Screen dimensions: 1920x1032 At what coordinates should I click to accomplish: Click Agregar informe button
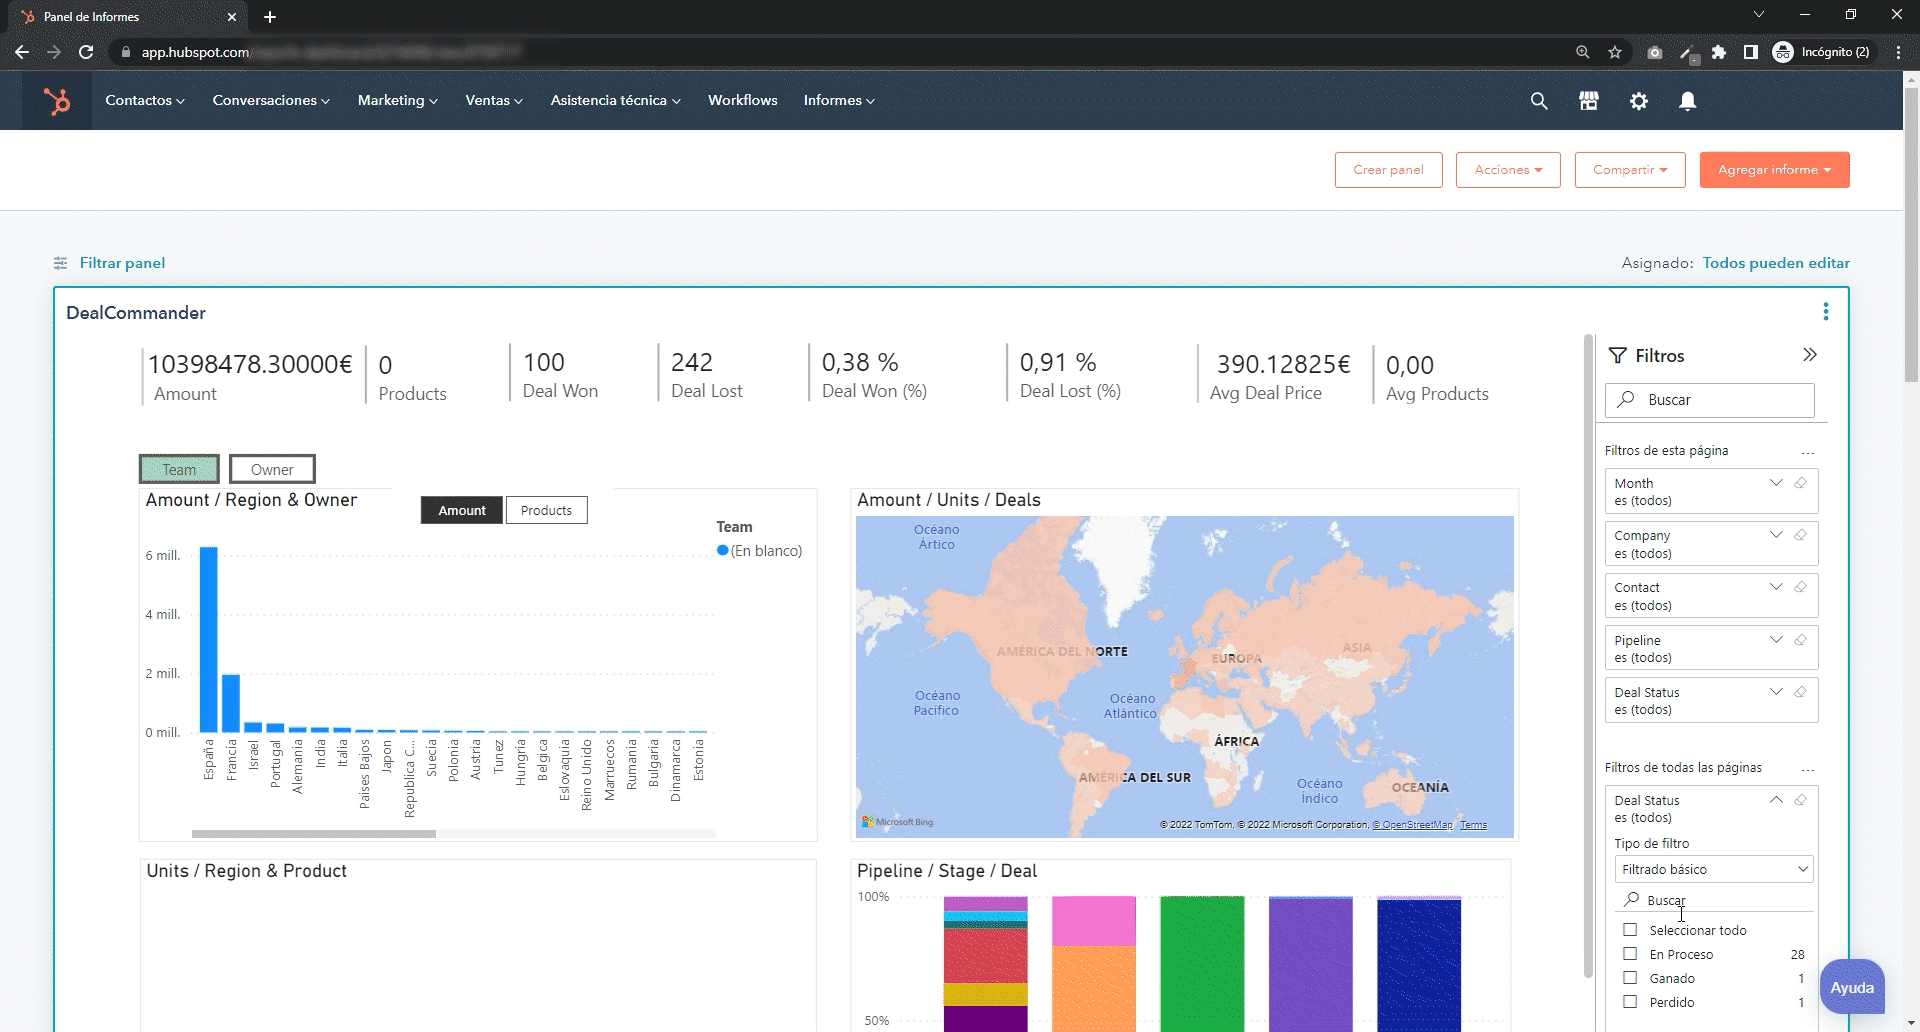1774,170
